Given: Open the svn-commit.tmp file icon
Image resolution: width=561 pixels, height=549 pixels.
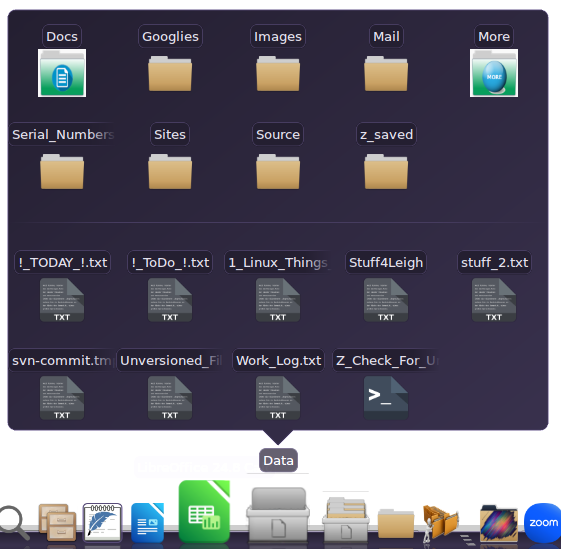Looking at the screenshot, I should coord(62,398).
